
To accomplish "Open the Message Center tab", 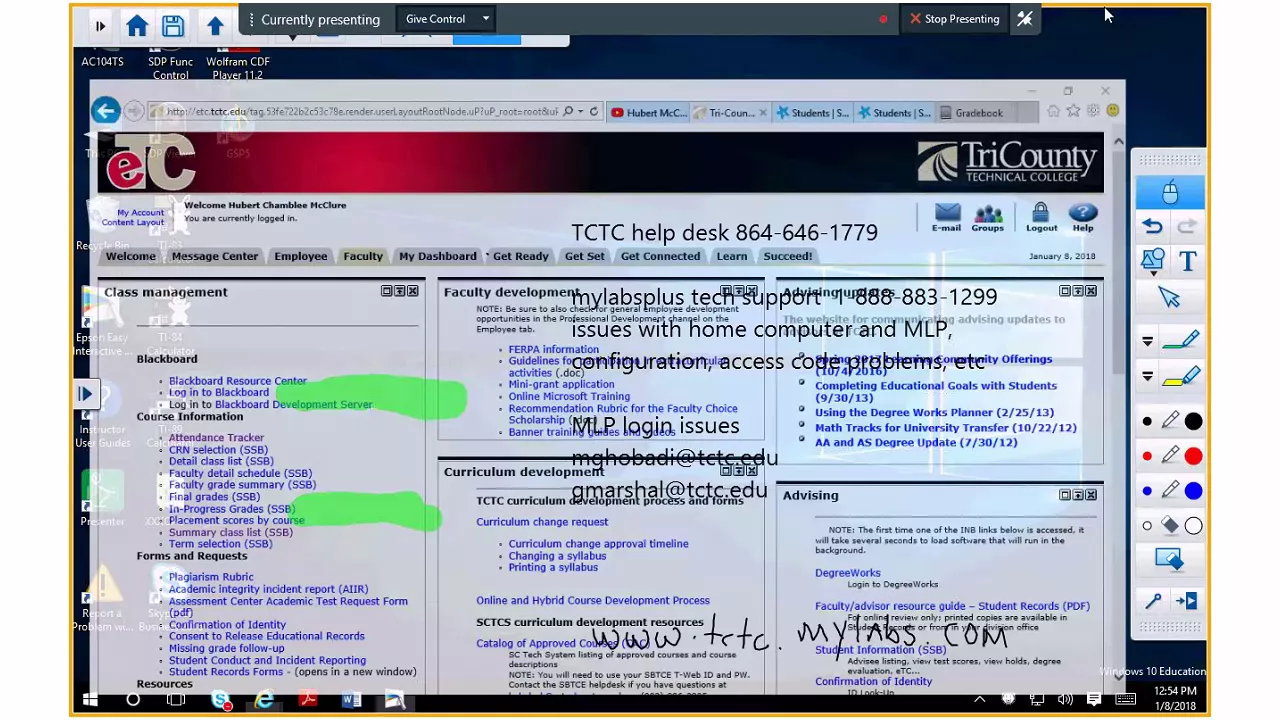I will click(215, 256).
